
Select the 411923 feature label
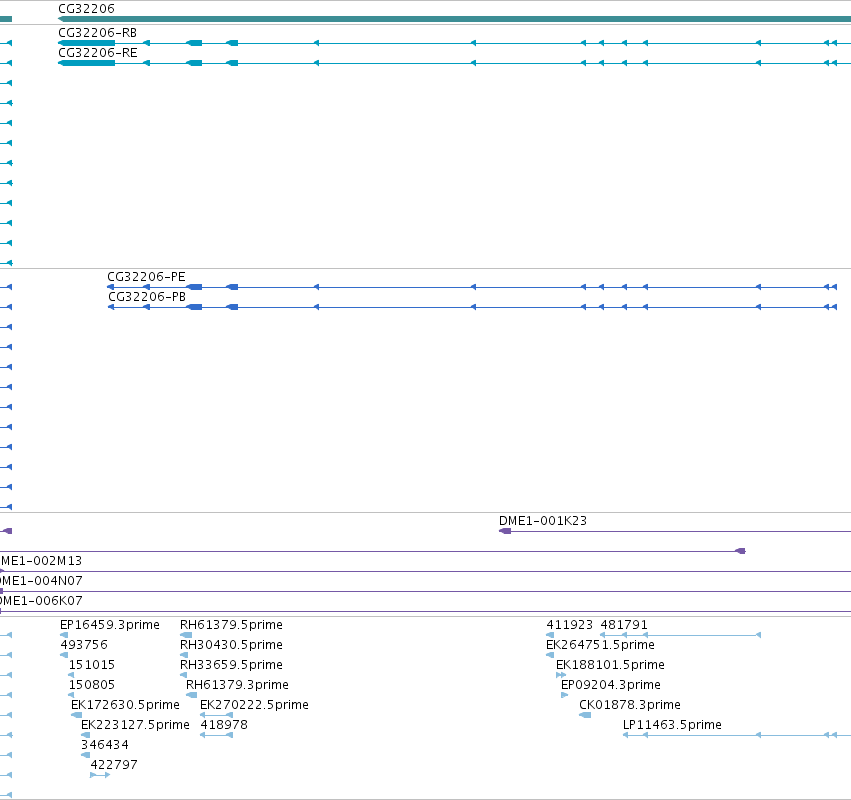point(569,625)
